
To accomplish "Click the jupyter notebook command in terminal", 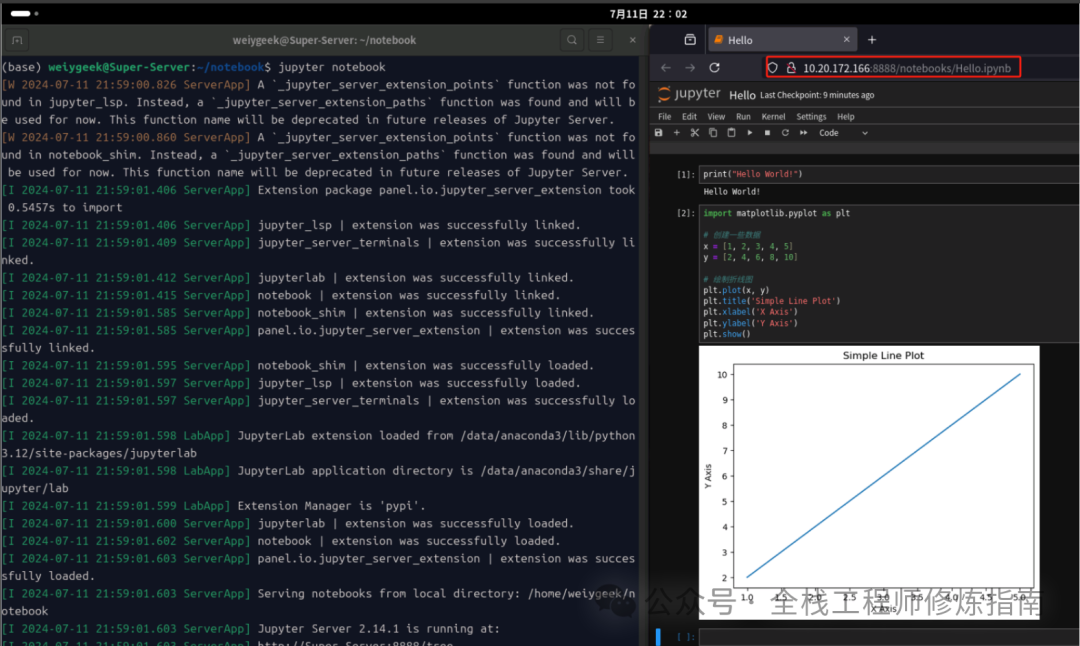I will (x=331, y=67).
